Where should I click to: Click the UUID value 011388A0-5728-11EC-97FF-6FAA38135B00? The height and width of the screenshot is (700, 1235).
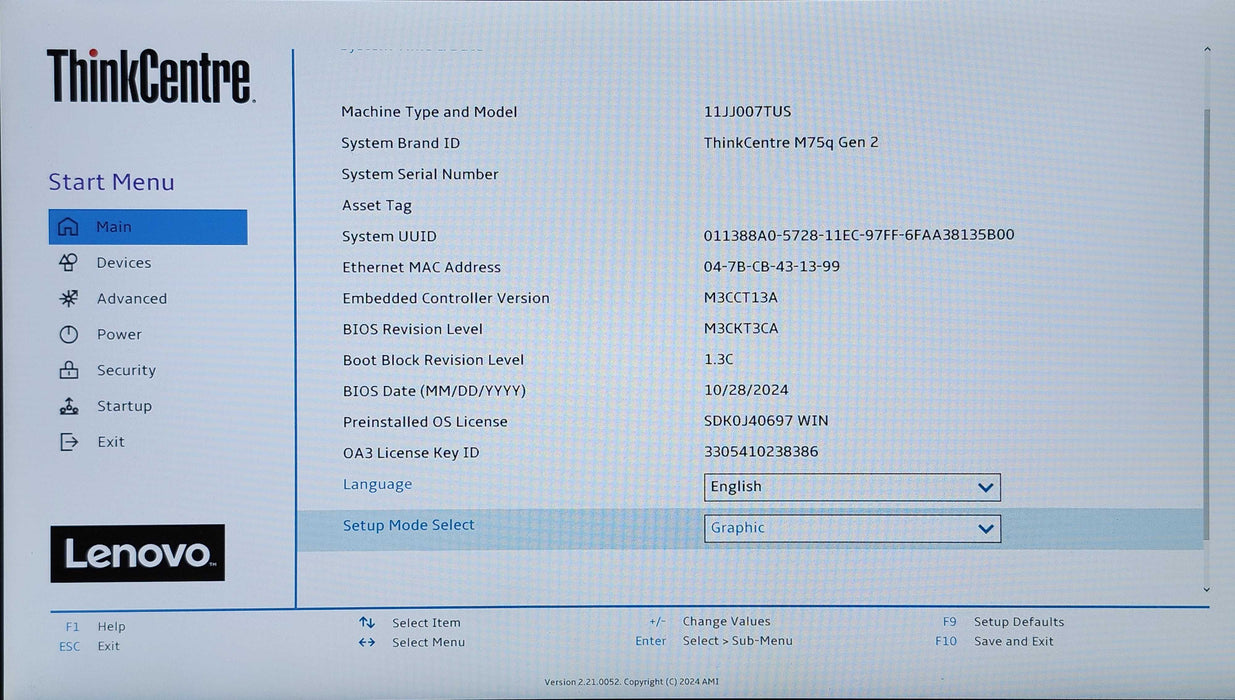859,235
